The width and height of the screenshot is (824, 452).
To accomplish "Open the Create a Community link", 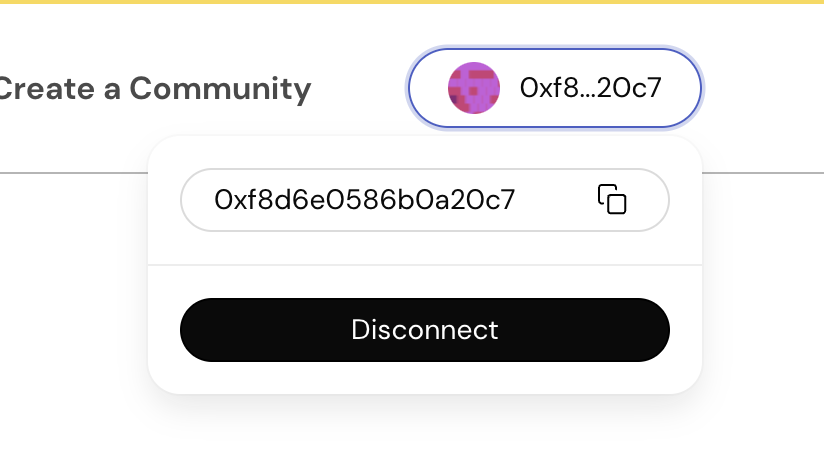I will (x=154, y=88).
